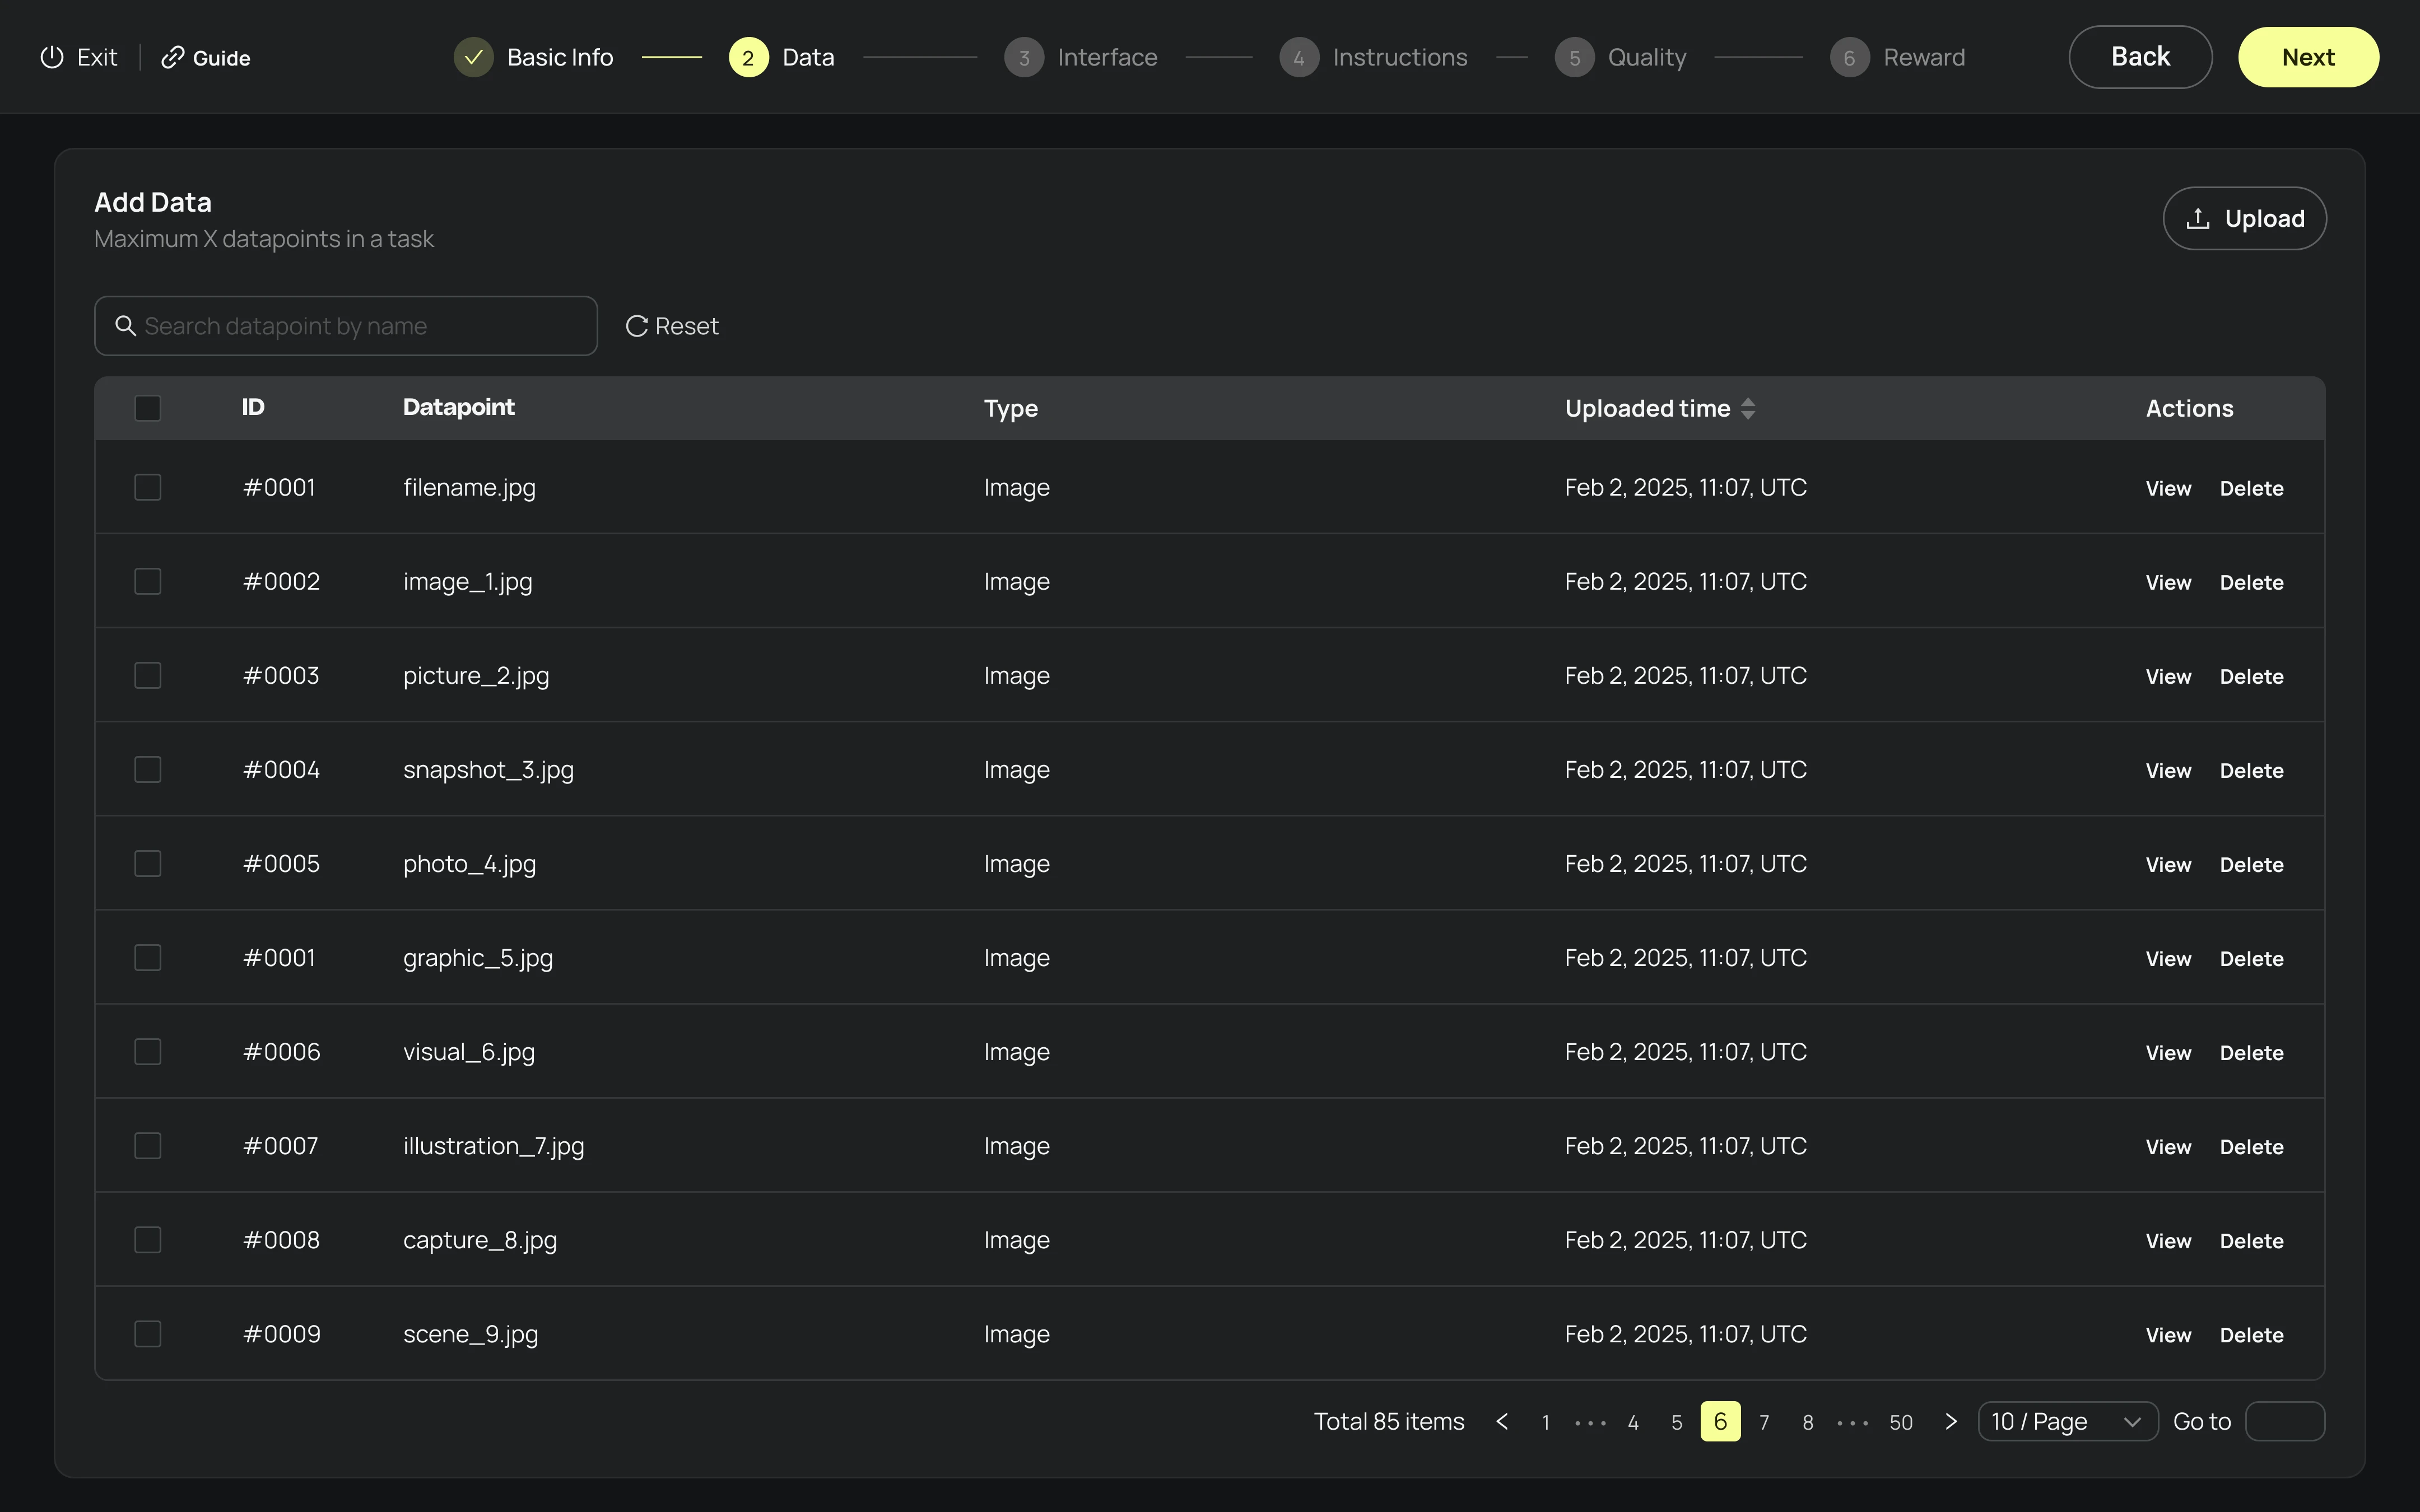The height and width of the screenshot is (1512, 2420).
Task: Open the 10 / Page dropdown
Action: pos(2067,1421)
